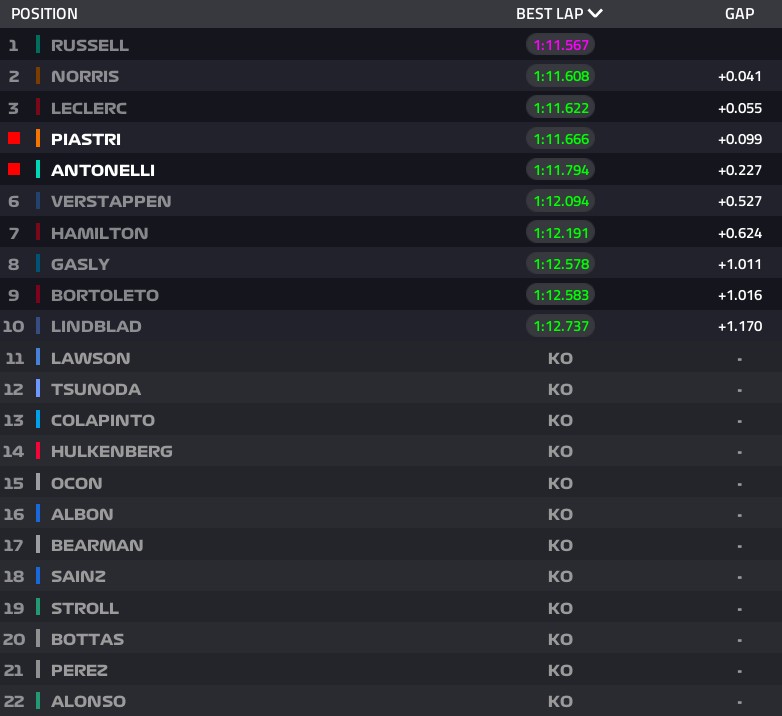
Task: Select the BORTOLETO driver name
Action: pyautogui.click(x=105, y=295)
